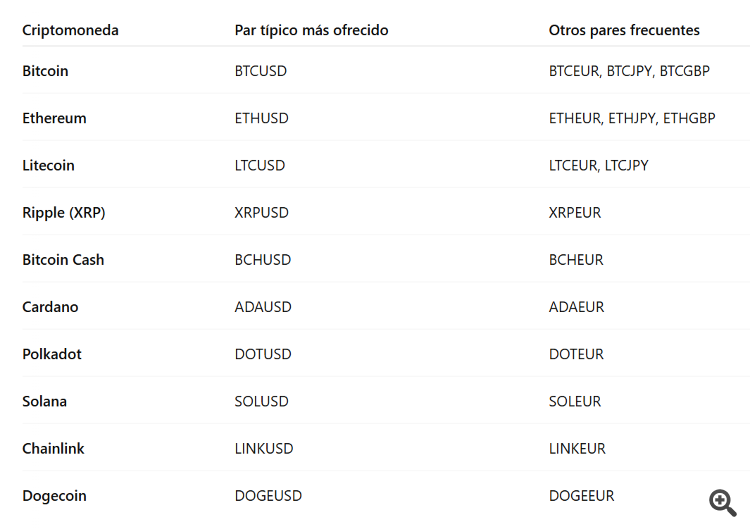750x529 pixels.
Task: Click the Ethereum row name
Action: click(54, 118)
